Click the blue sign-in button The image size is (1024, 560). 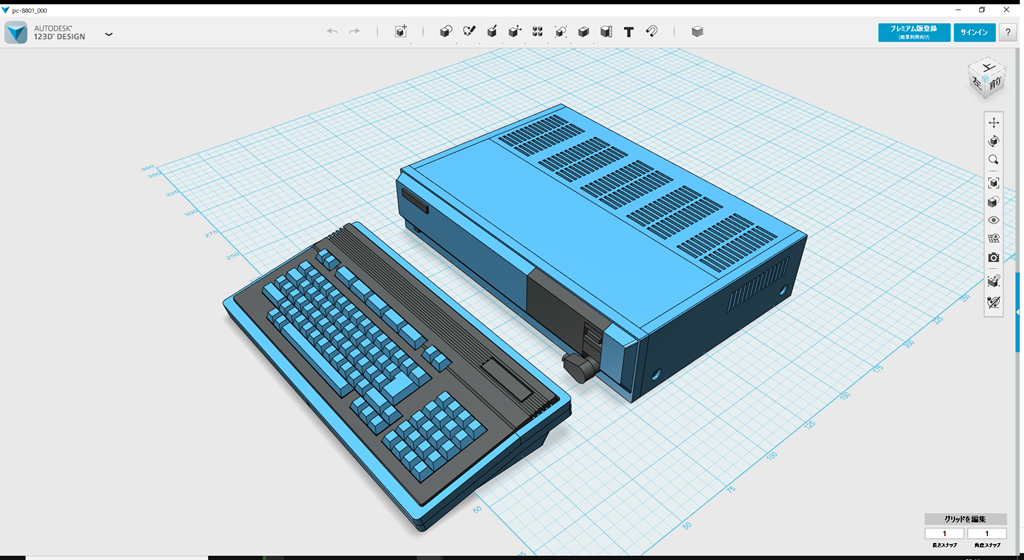pos(974,32)
